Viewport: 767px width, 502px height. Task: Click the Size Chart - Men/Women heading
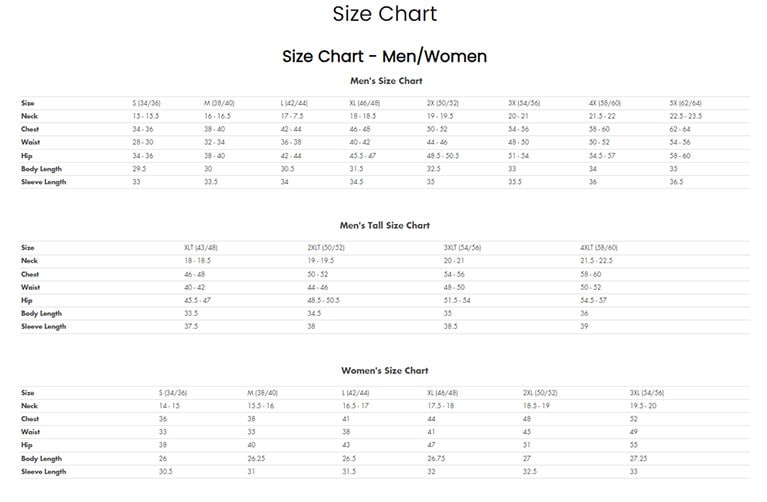[384, 56]
